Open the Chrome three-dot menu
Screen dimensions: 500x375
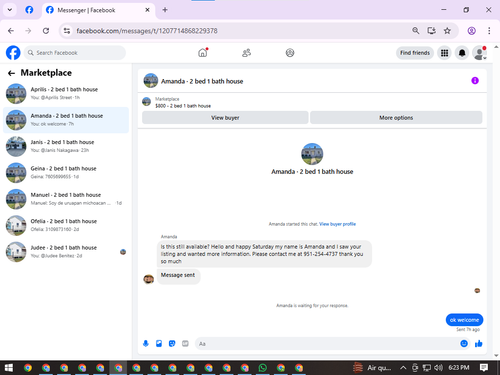coord(489,31)
